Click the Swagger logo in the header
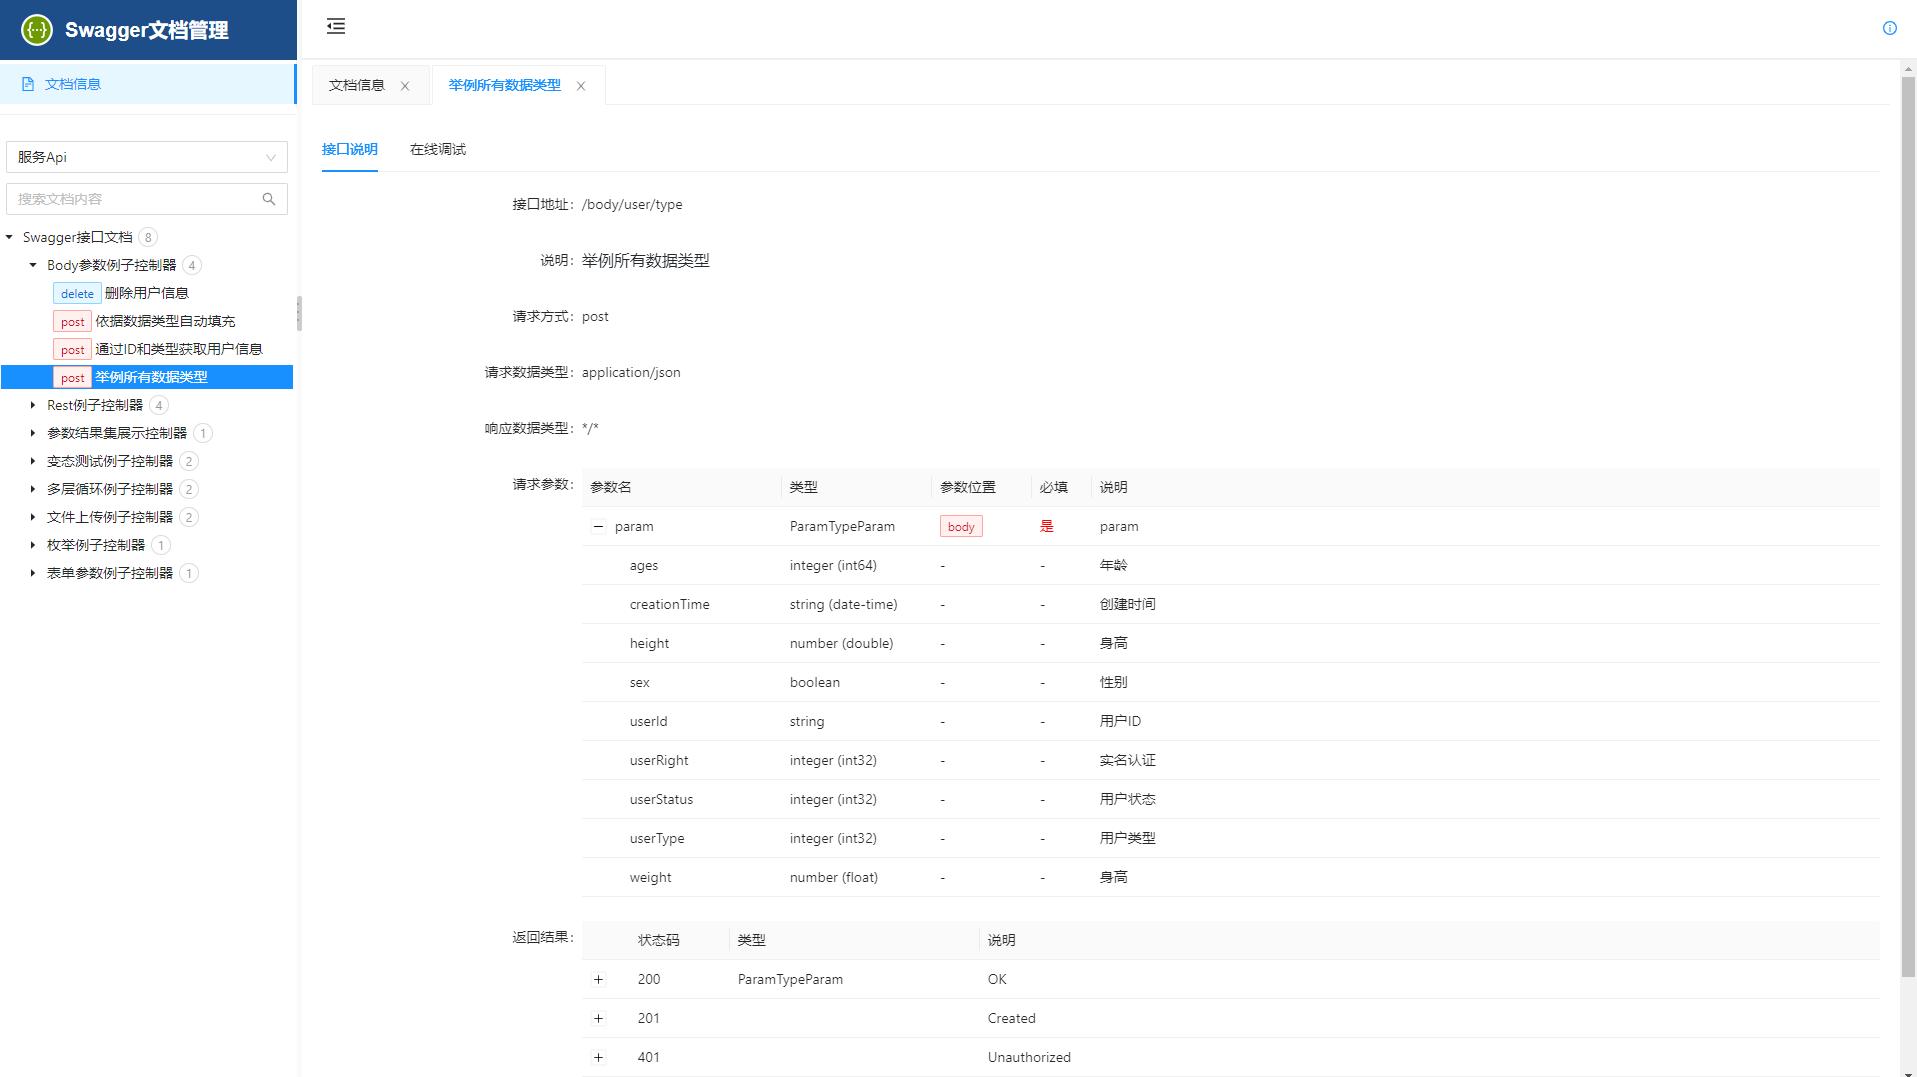The height and width of the screenshot is (1077, 1917). click(36, 29)
